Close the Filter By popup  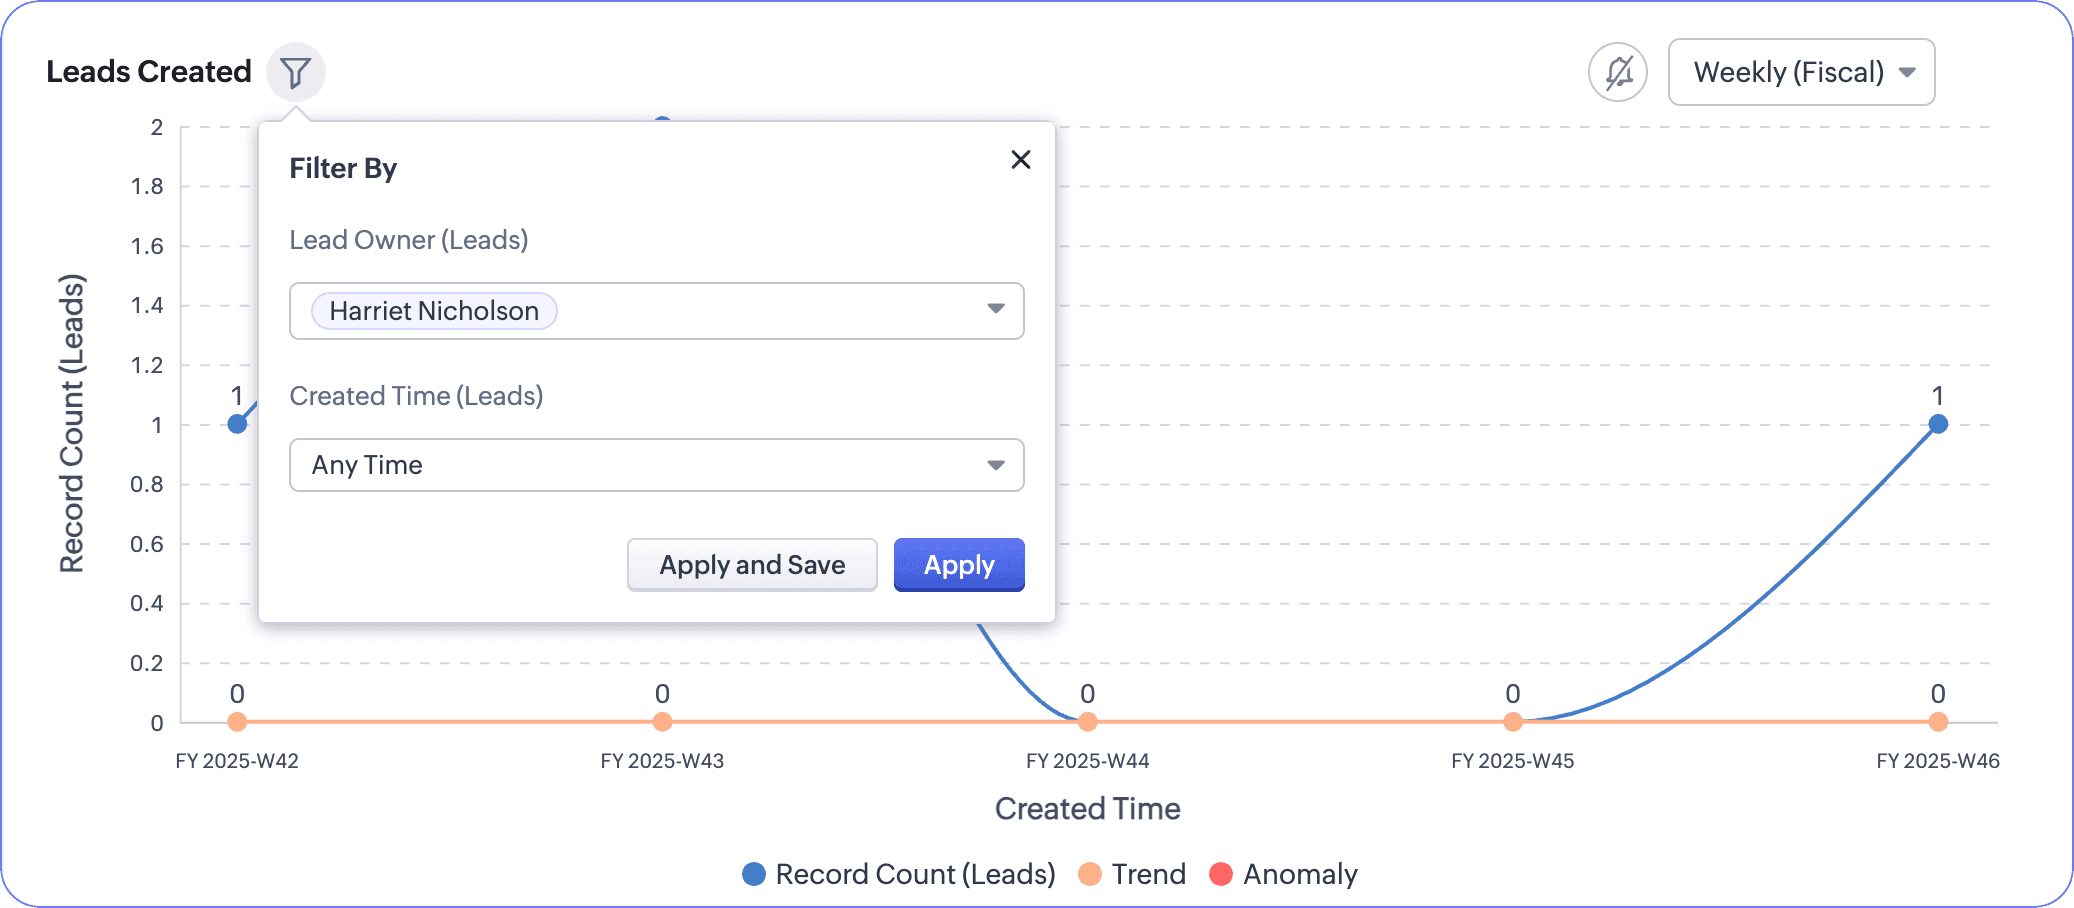1020,160
